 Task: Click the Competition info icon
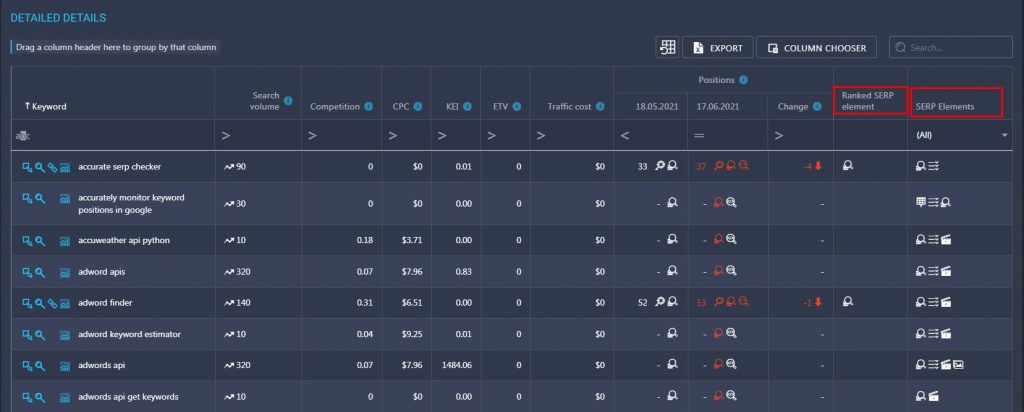[x=368, y=106]
